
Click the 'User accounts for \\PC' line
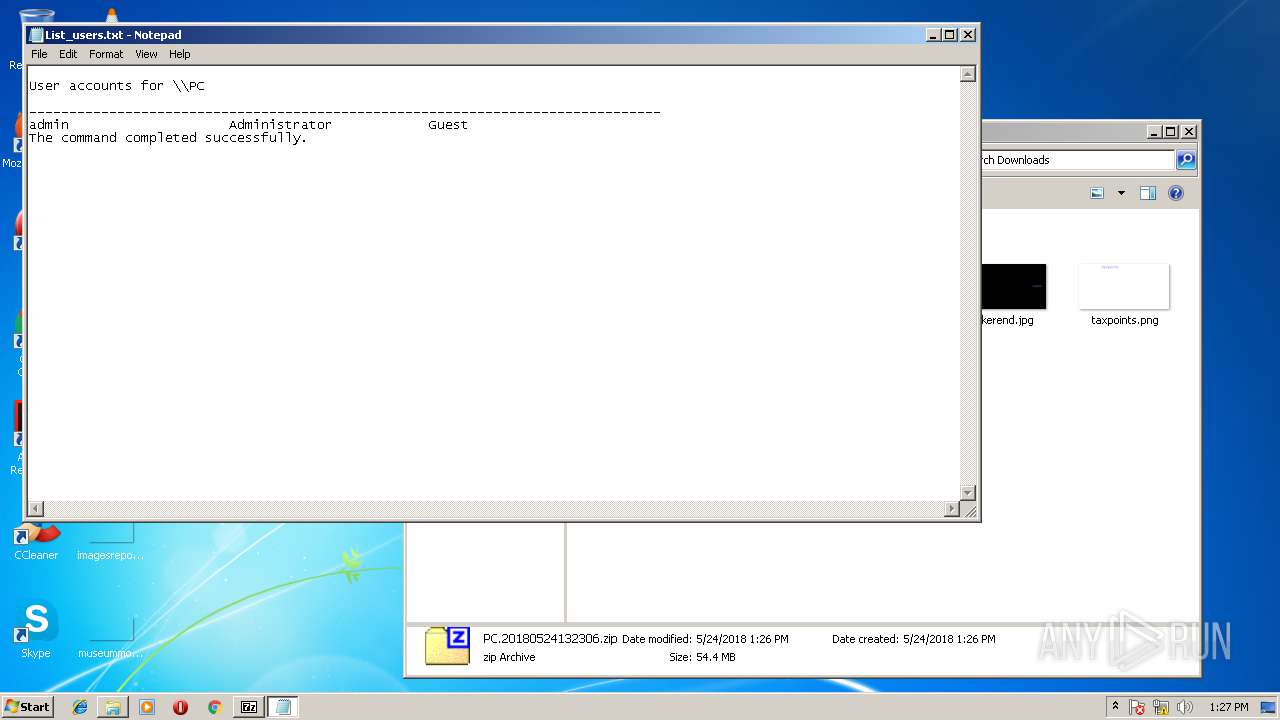[117, 86]
